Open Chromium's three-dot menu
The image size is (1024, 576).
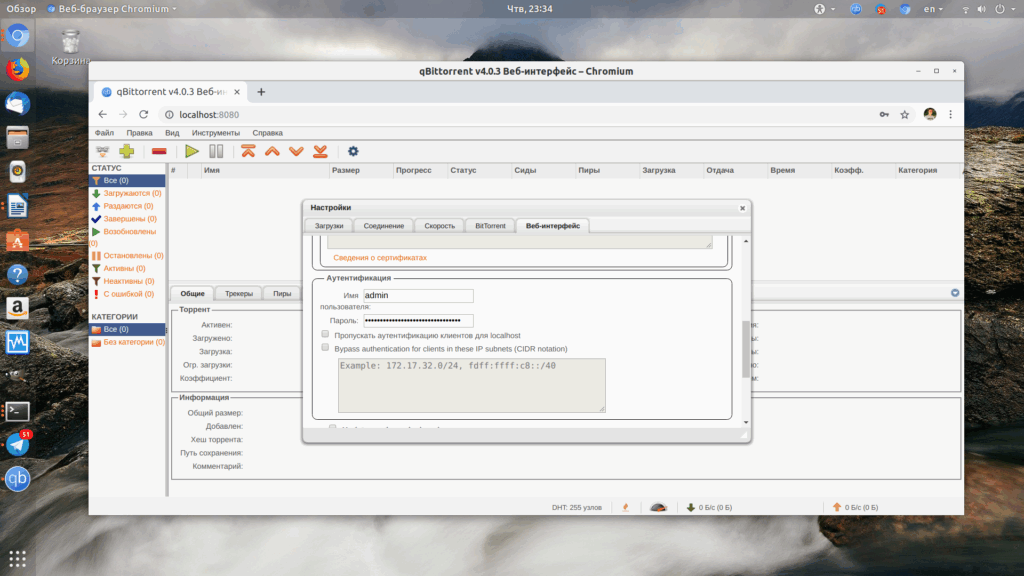pos(951,115)
